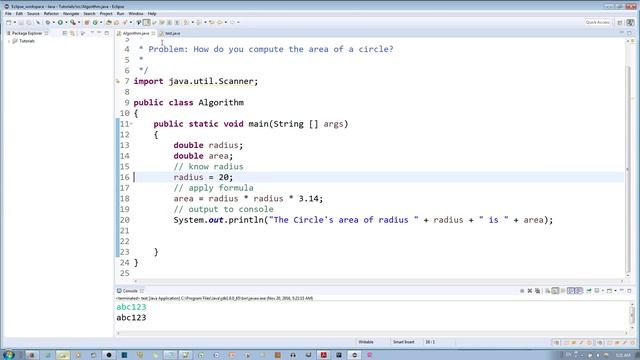Open the New Java Class dropdown arrow
This screenshot has width=640, height=360.
[x=101, y=22]
